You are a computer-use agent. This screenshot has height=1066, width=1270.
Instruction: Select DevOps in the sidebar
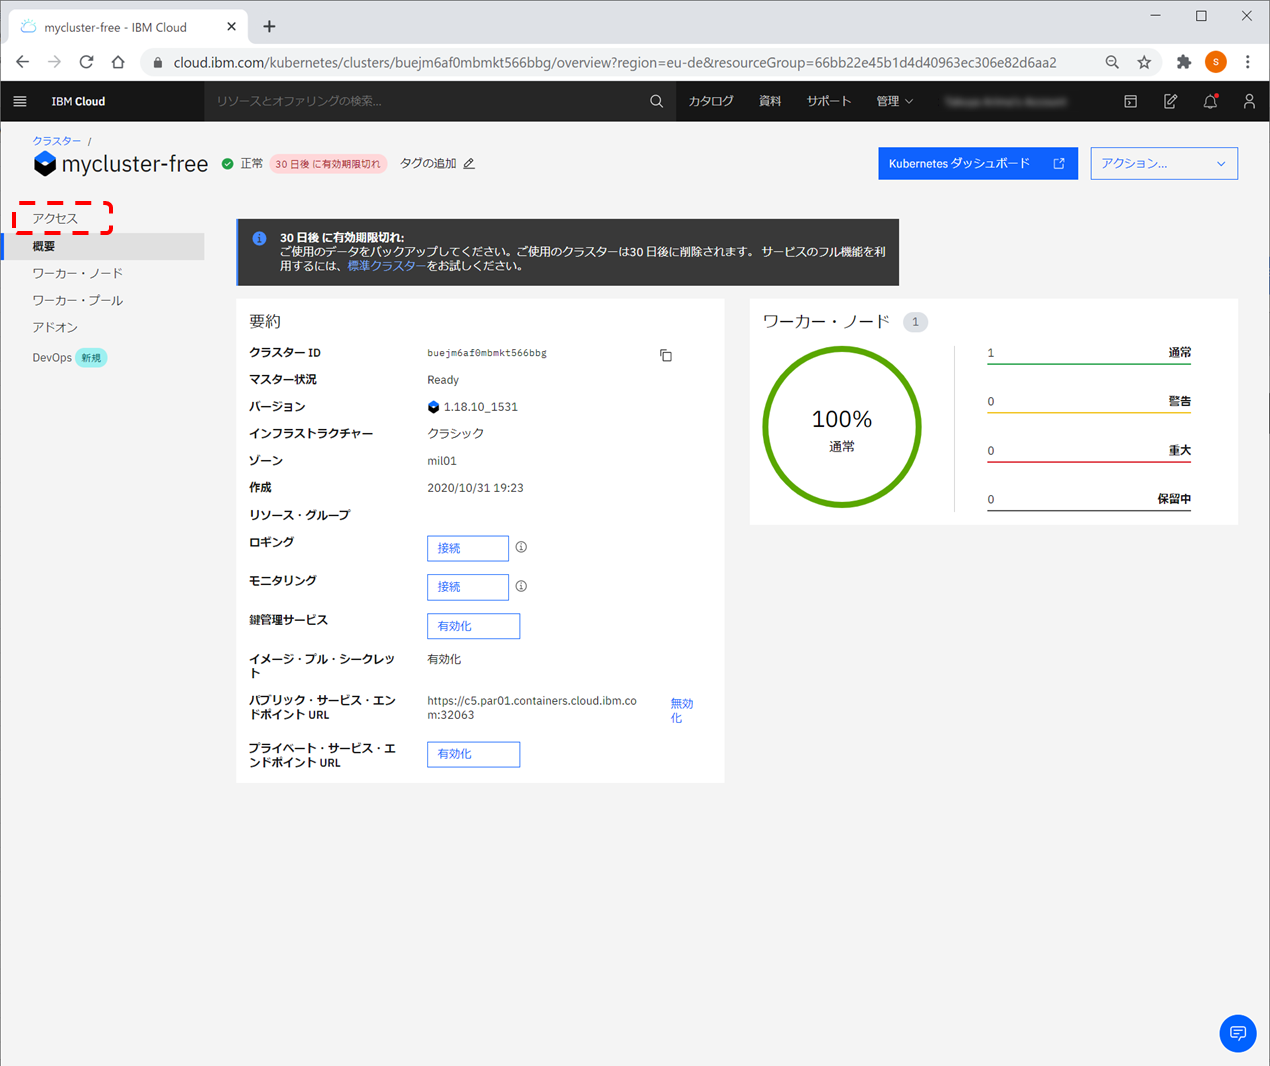point(52,358)
